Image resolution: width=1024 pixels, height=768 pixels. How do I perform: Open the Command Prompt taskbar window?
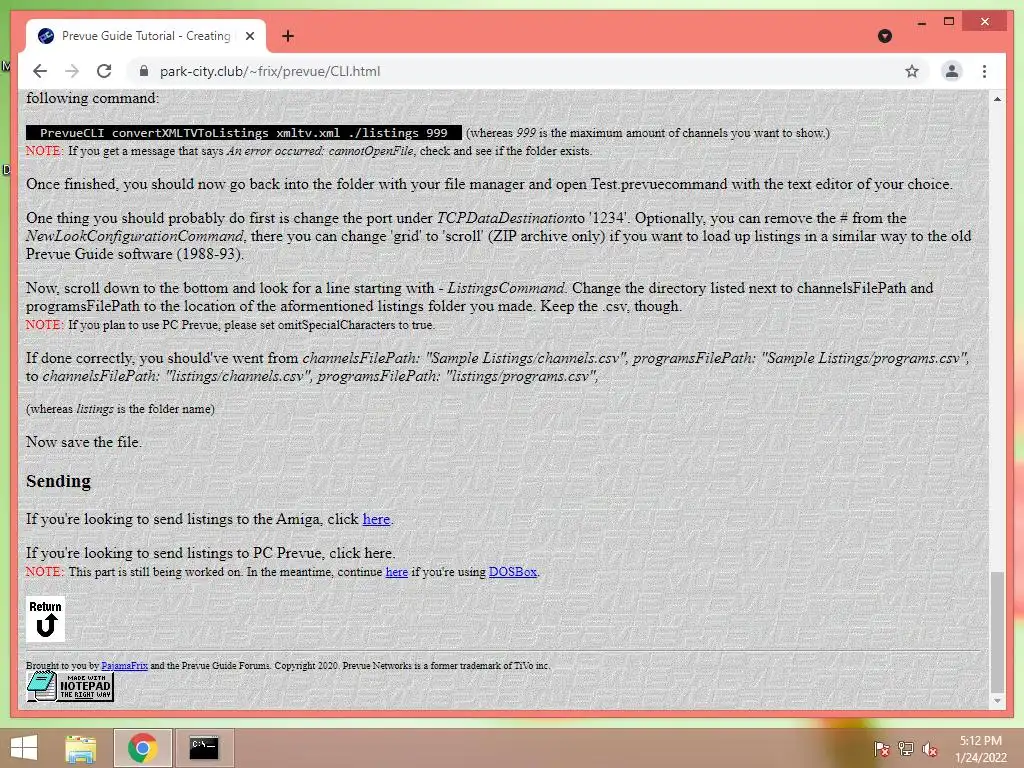tap(204, 748)
